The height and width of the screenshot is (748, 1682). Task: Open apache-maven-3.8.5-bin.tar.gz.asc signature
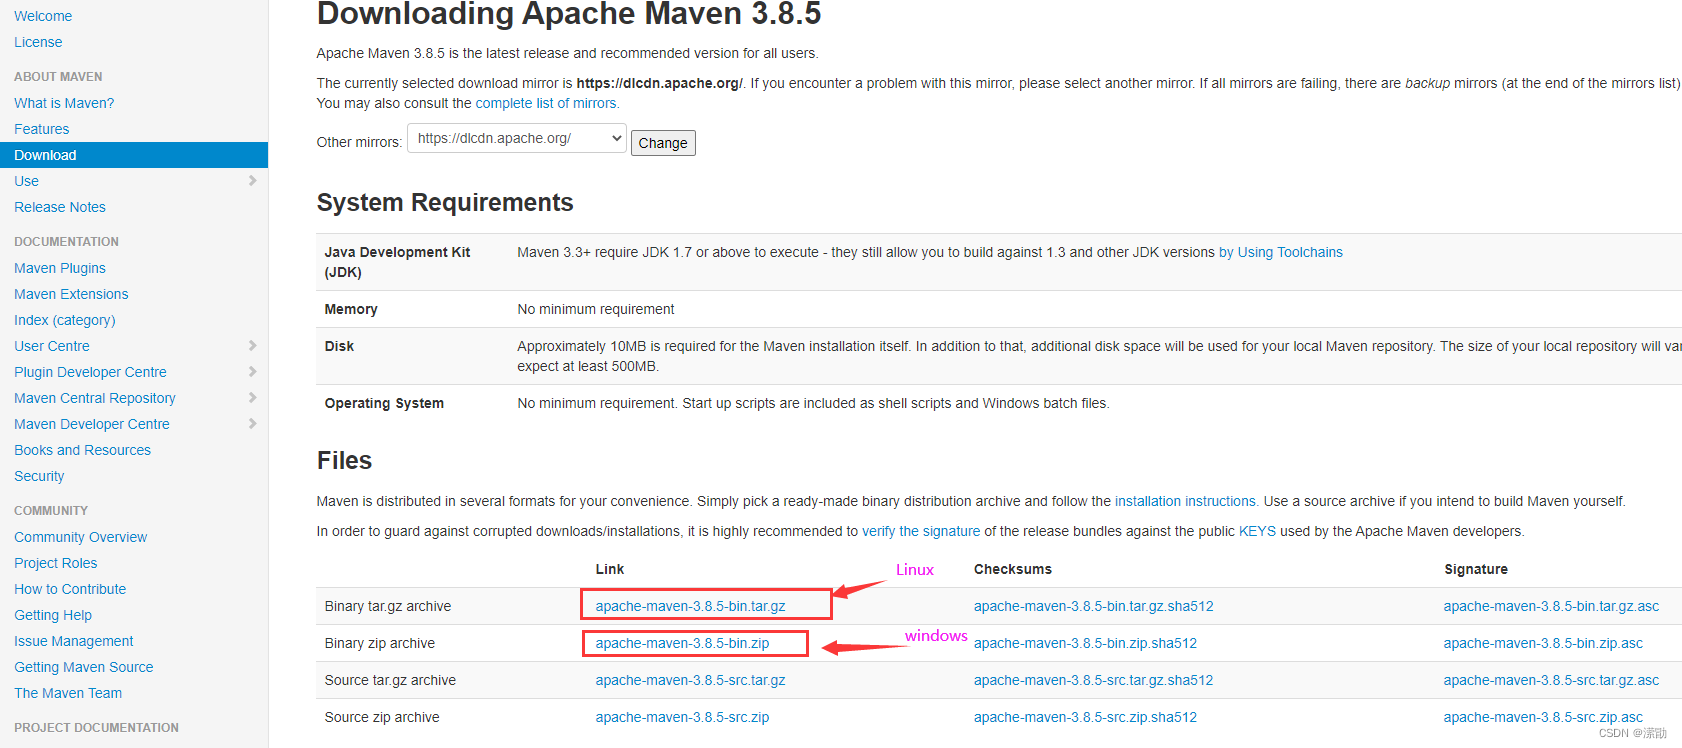pos(1551,606)
